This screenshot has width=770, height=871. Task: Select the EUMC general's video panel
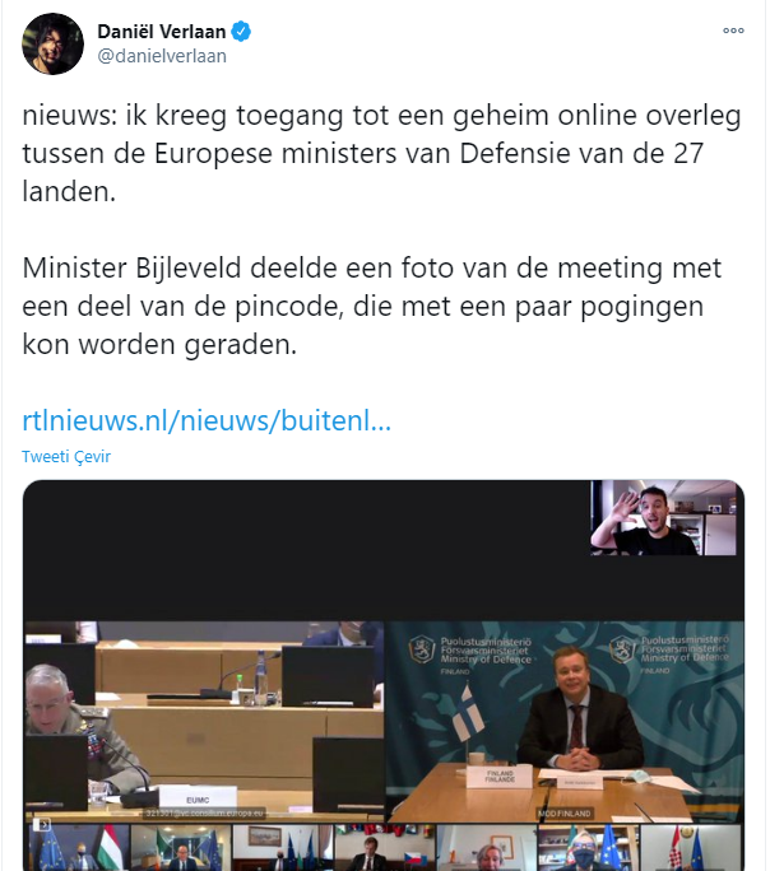[x=204, y=721]
